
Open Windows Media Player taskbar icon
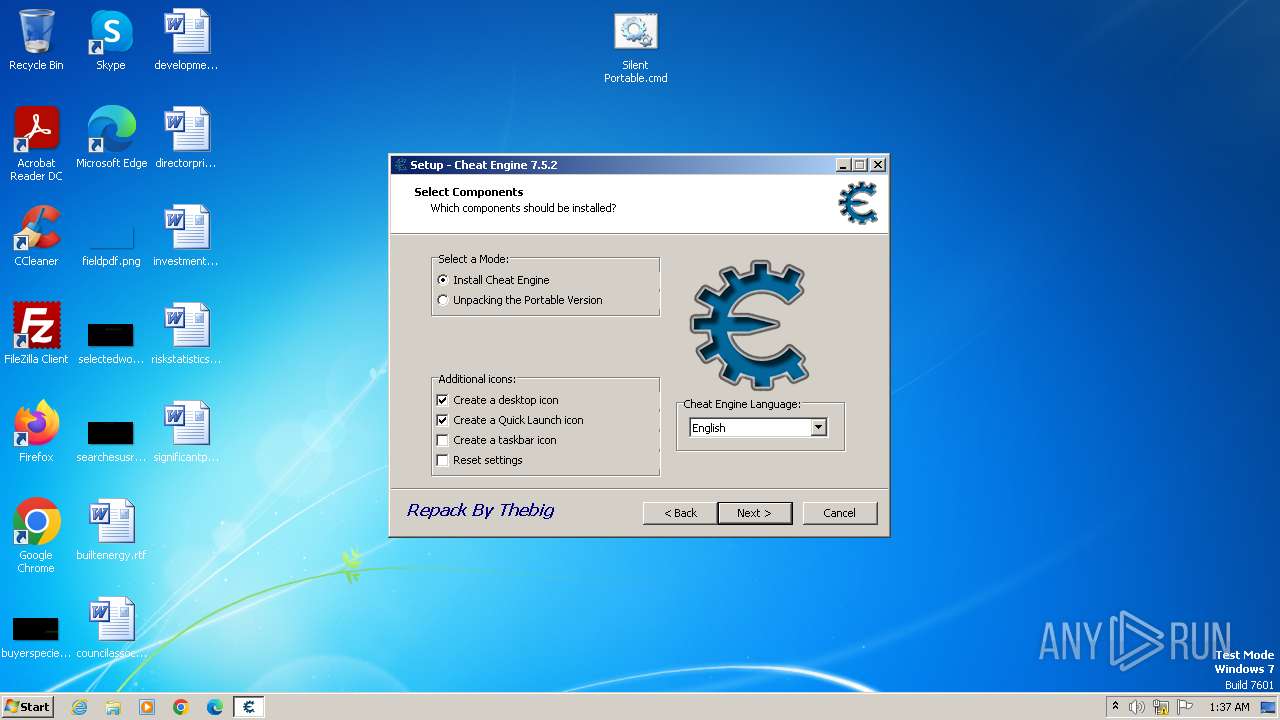(147, 707)
